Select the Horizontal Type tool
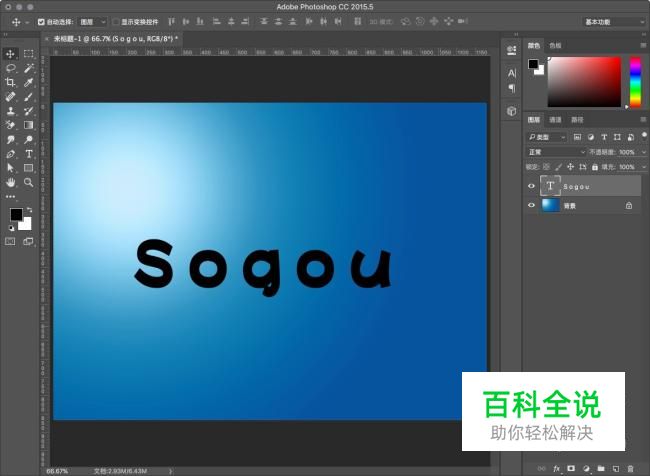The width and height of the screenshot is (650, 476). tap(29, 154)
